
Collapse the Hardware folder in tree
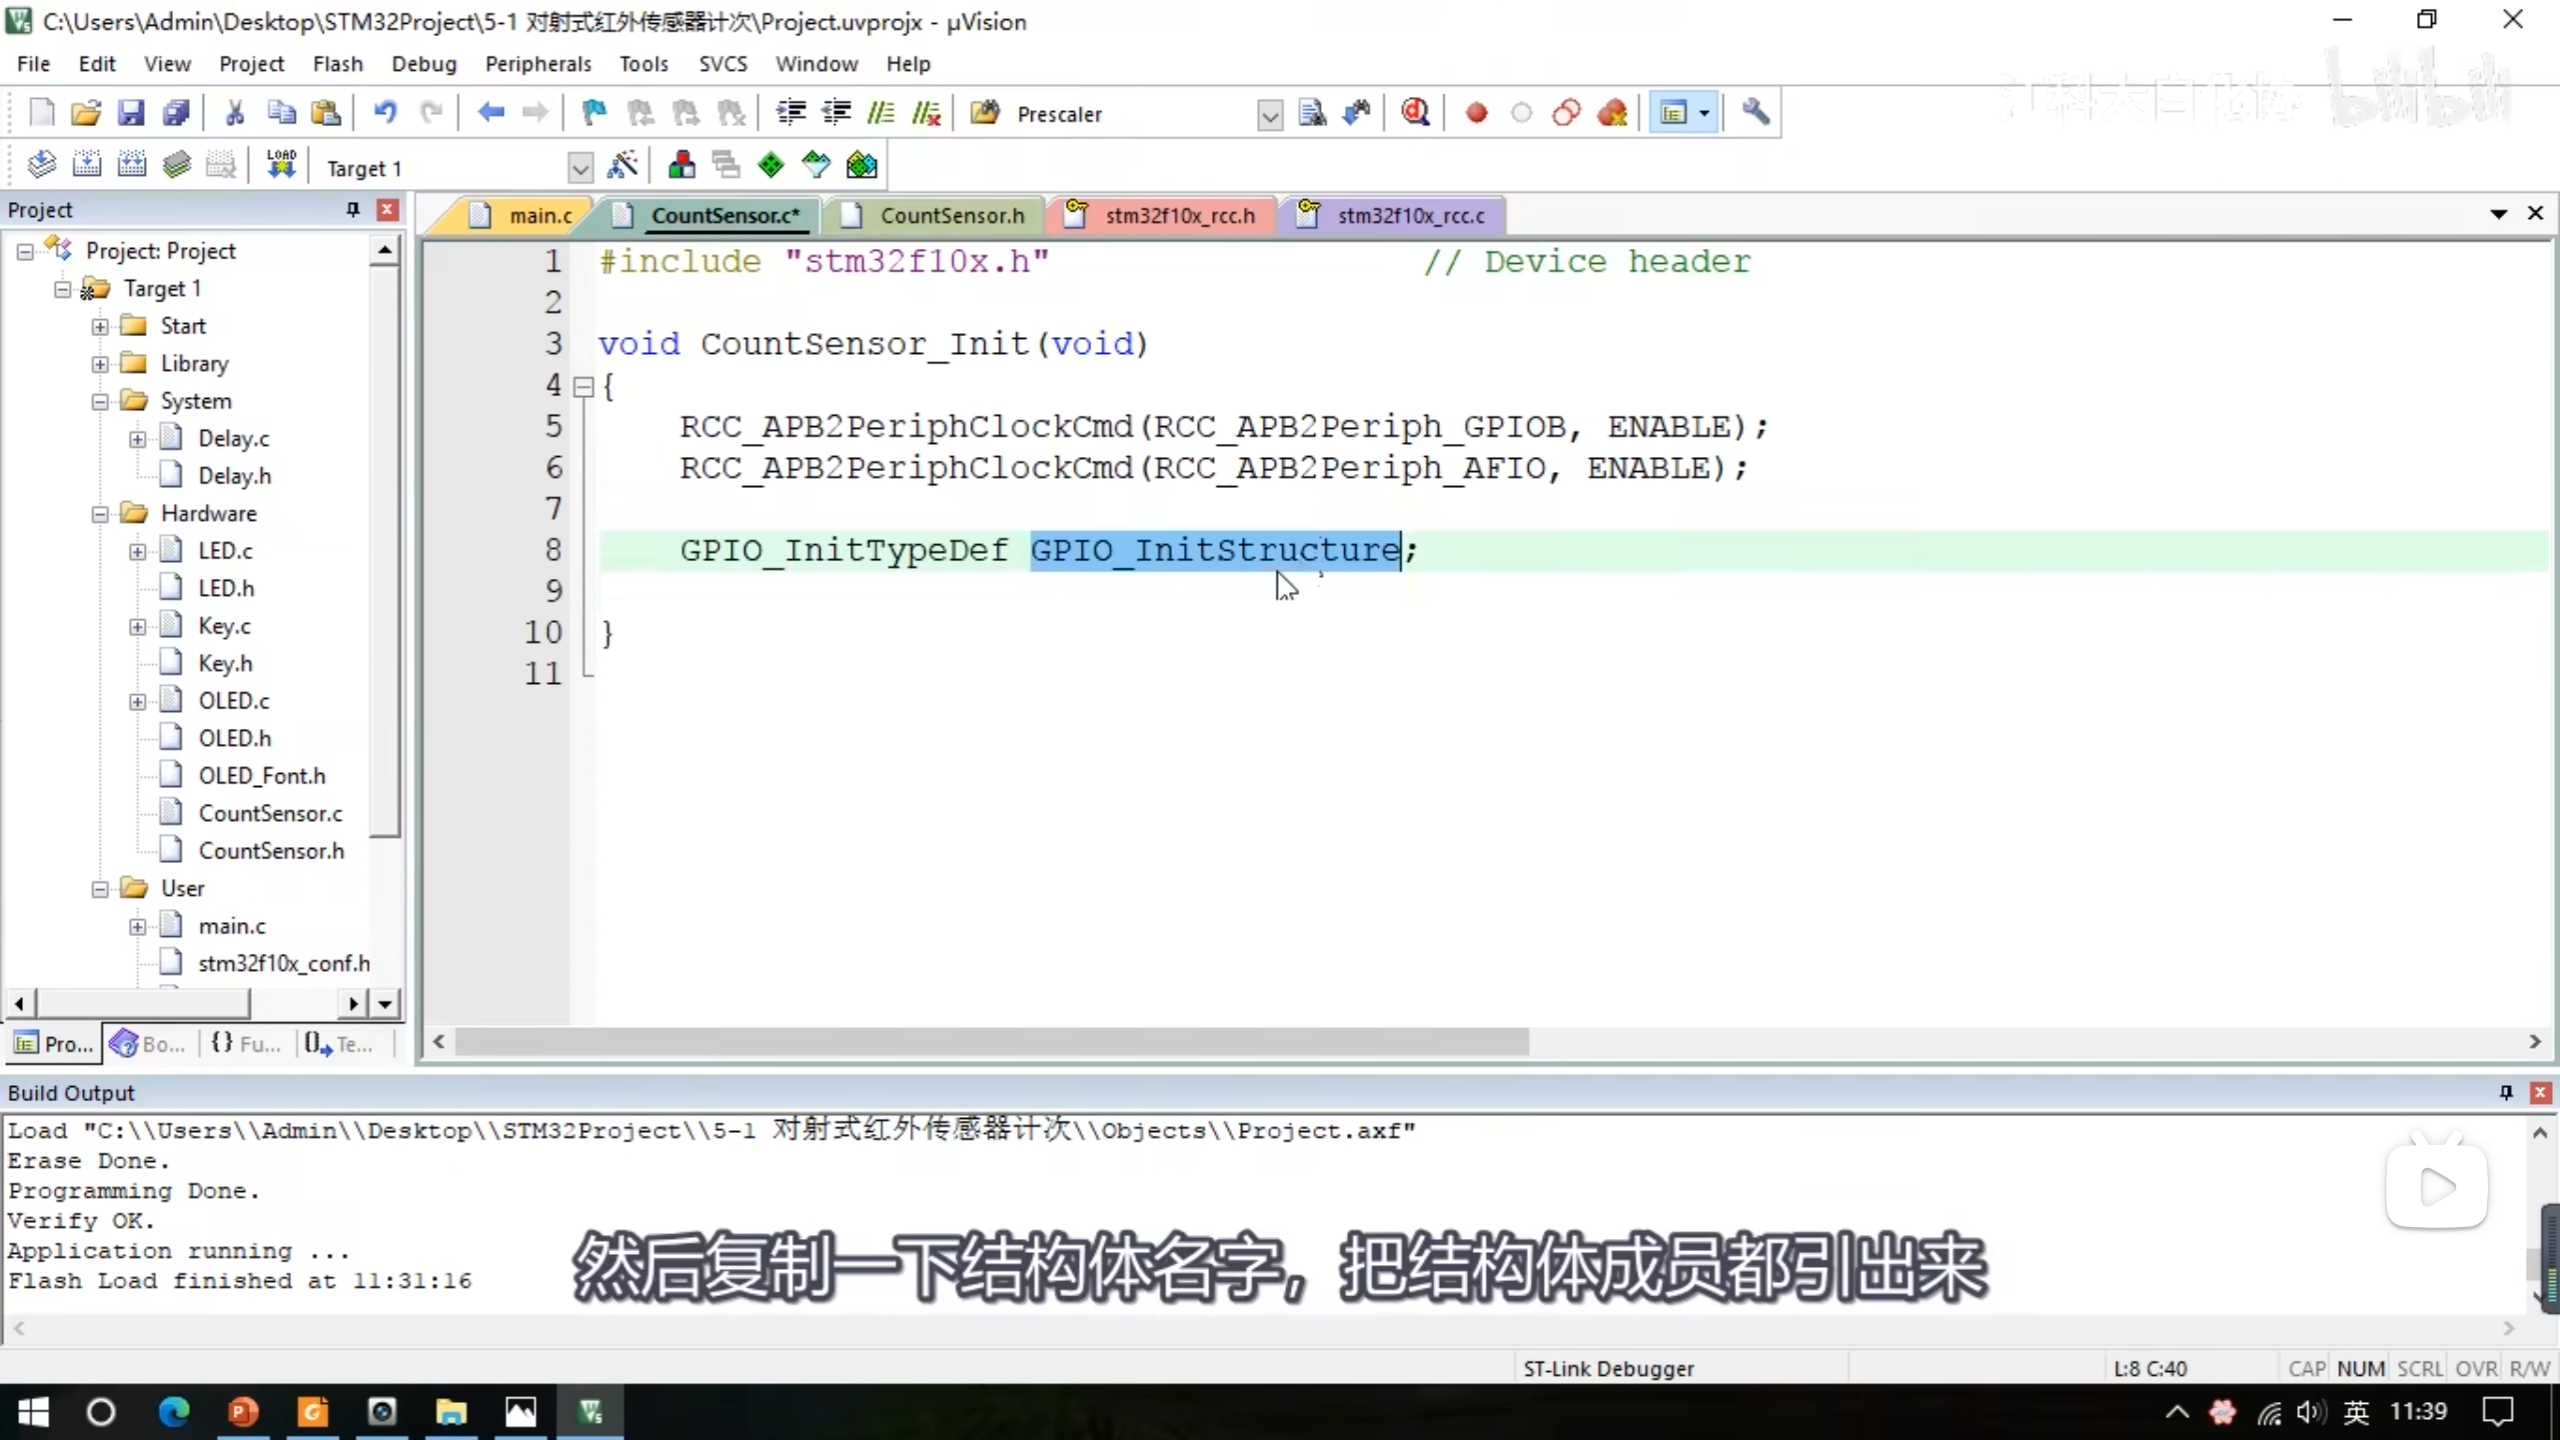pyautogui.click(x=100, y=514)
